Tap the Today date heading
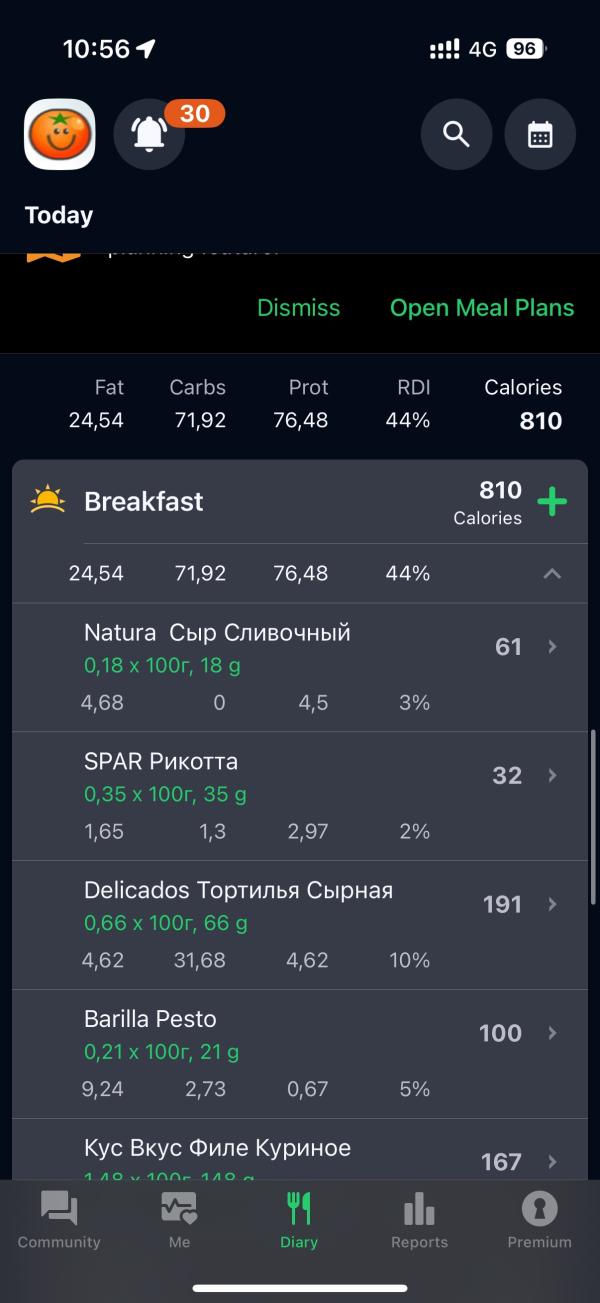The image size is (600, 1303). tap(59, 215)
